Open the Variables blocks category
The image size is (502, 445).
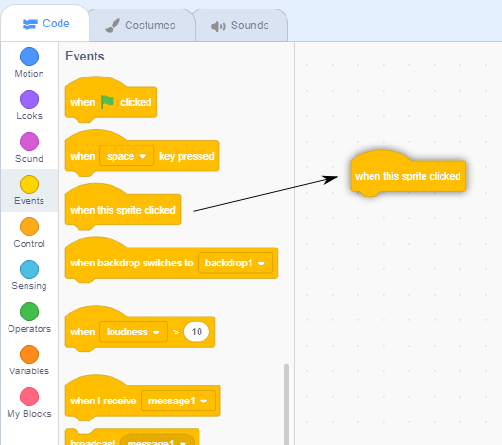point(29,360)
